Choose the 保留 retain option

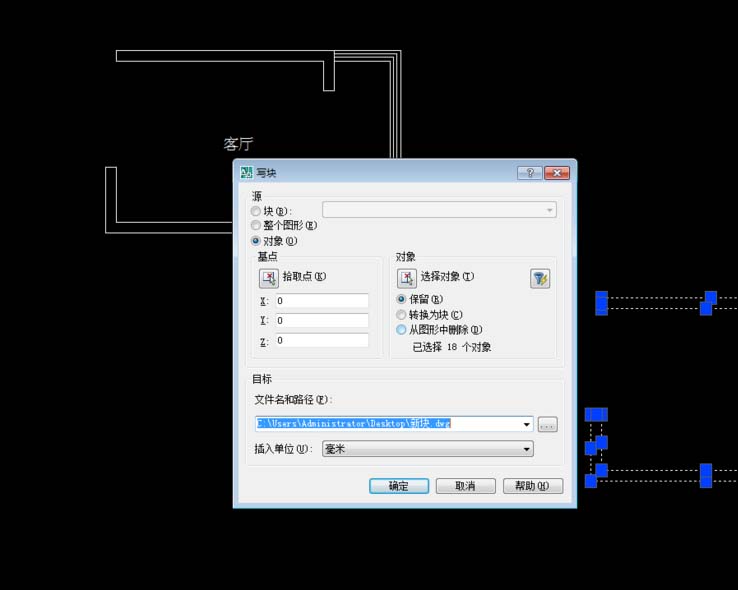click(401, 299)
